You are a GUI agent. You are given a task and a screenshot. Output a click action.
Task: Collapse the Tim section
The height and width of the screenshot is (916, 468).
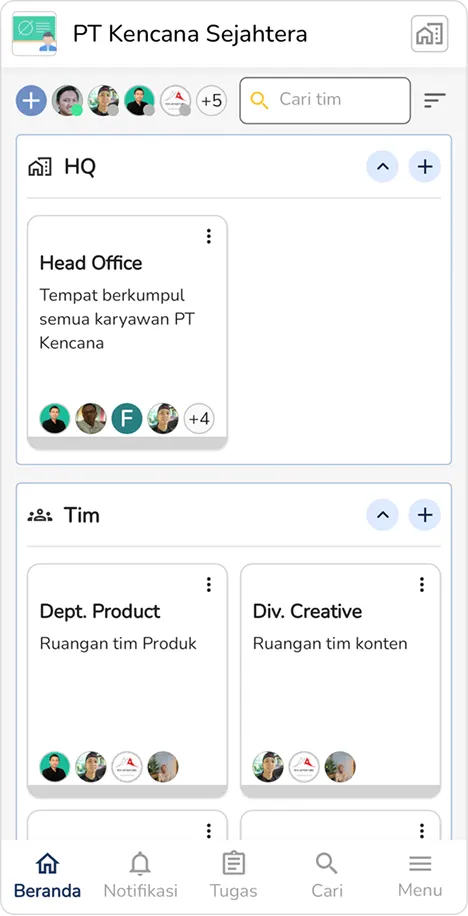point(383,515)
